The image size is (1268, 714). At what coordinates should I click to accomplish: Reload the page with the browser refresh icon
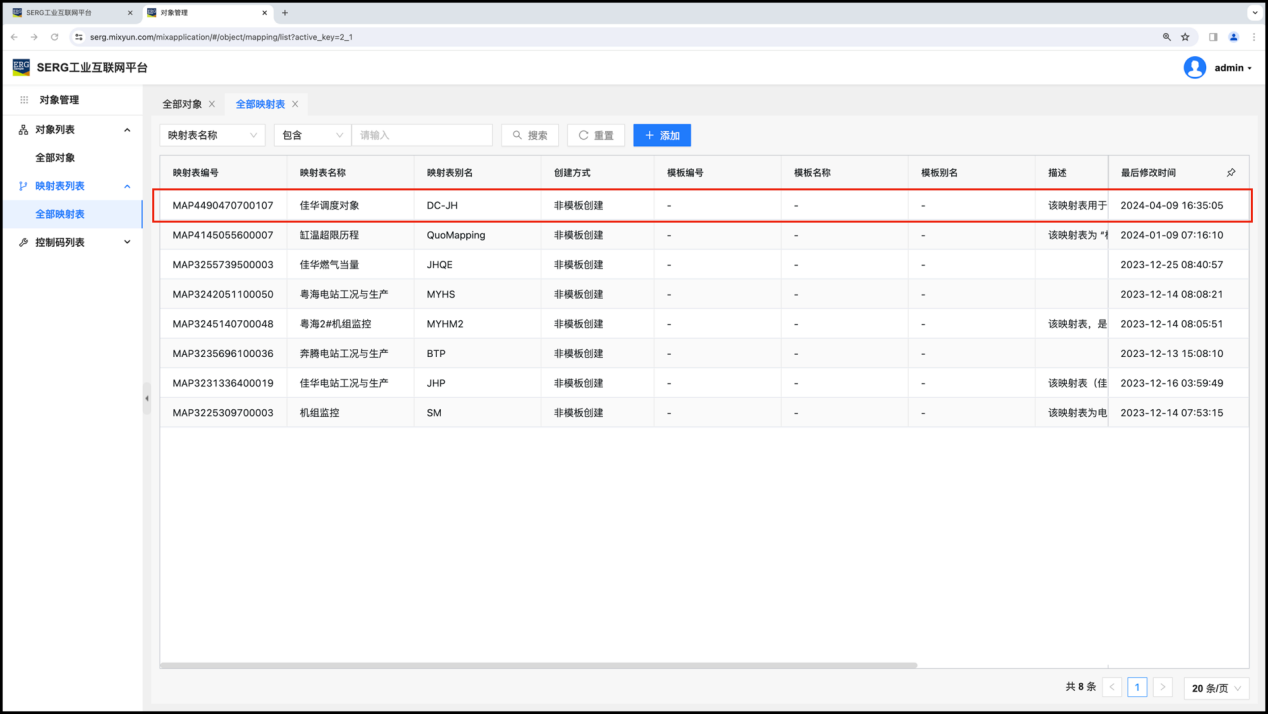[x=54, y=37]
